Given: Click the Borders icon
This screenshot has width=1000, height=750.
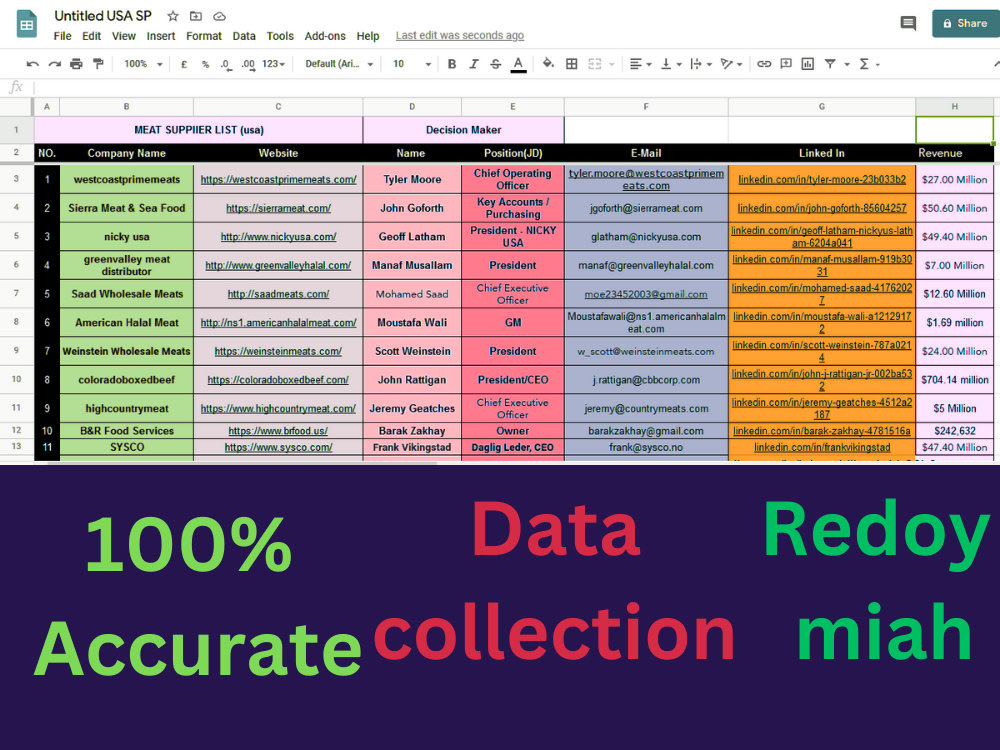Looking at the screenshot, I should (572, 64).
